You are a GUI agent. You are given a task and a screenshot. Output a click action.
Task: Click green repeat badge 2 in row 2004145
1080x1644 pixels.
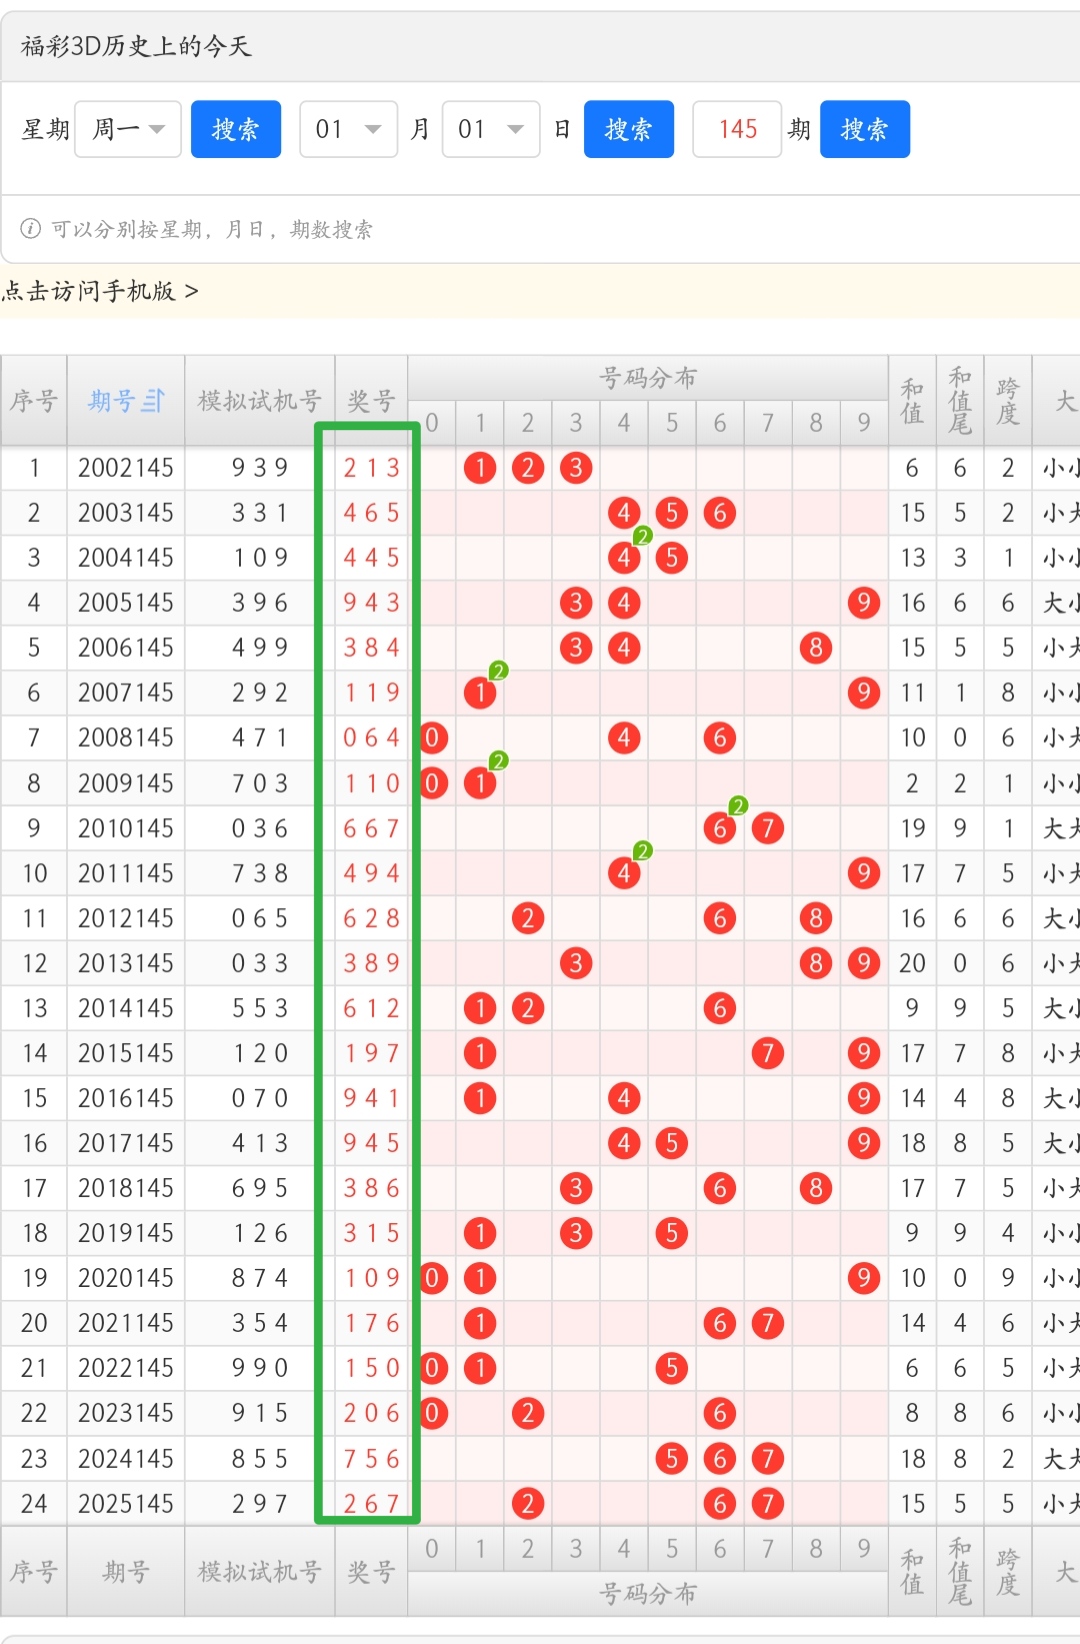click(x=643, y=536)
